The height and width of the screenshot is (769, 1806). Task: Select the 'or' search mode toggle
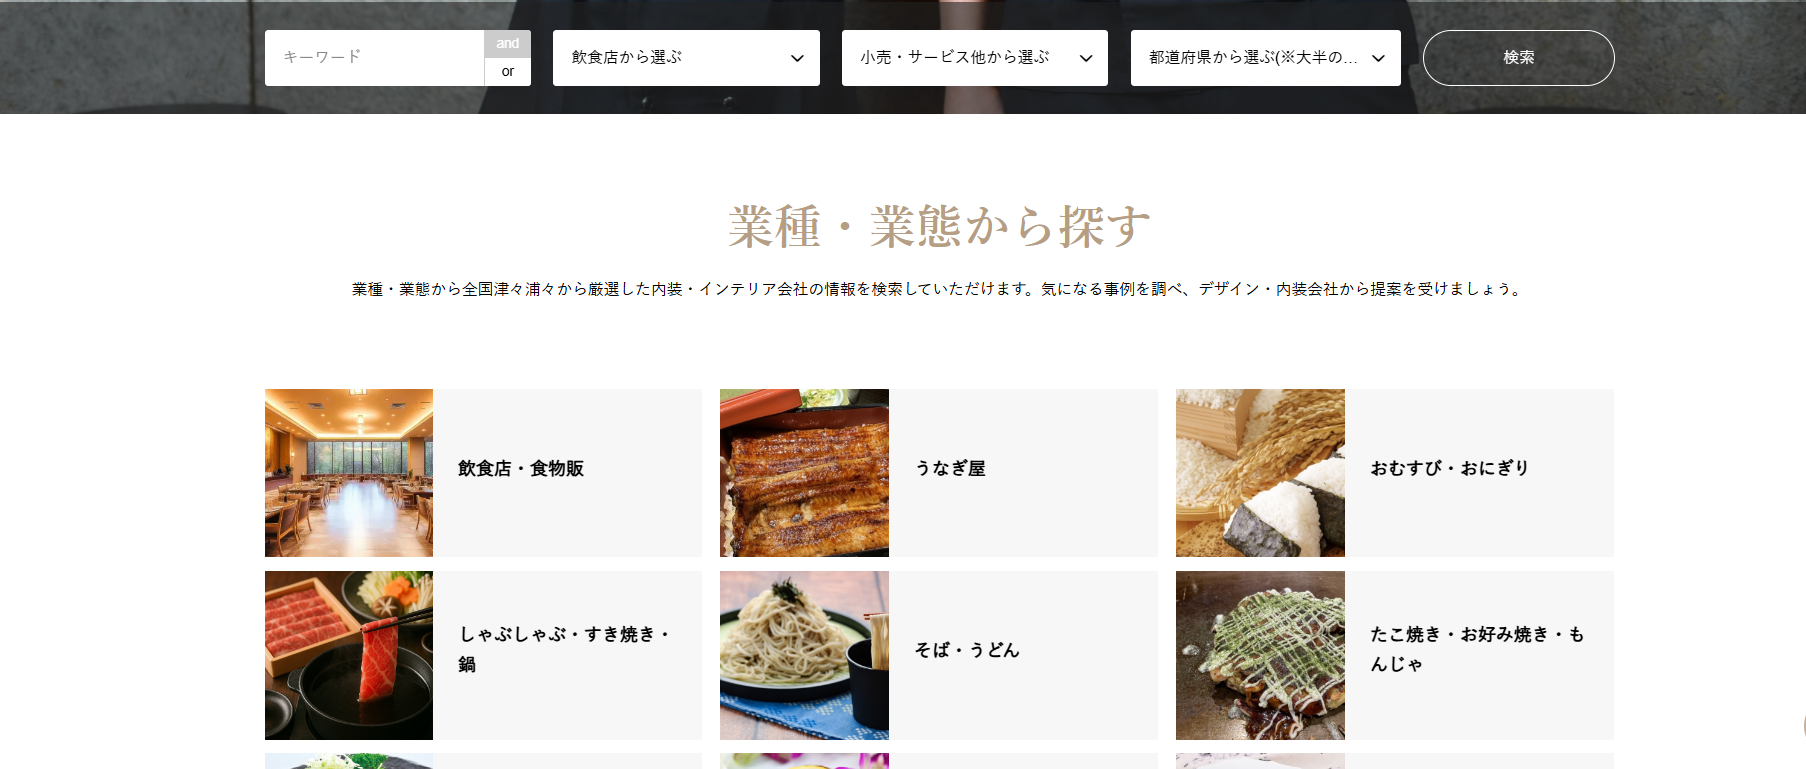[x=508, y=72]
